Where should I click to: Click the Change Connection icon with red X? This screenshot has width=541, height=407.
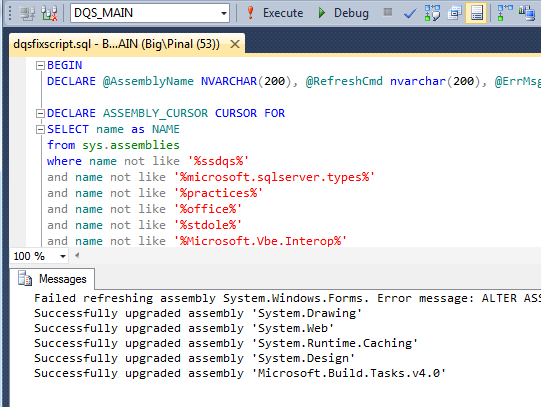click(49, 13)
